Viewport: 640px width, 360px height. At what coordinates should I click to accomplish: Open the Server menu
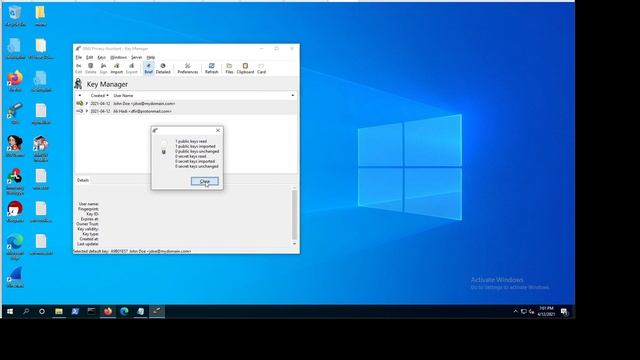click(136, 58)
